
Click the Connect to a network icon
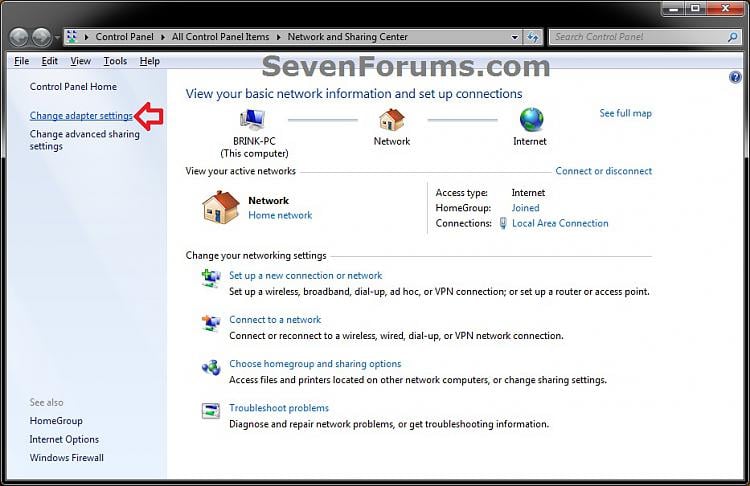(x=211, y=323)
